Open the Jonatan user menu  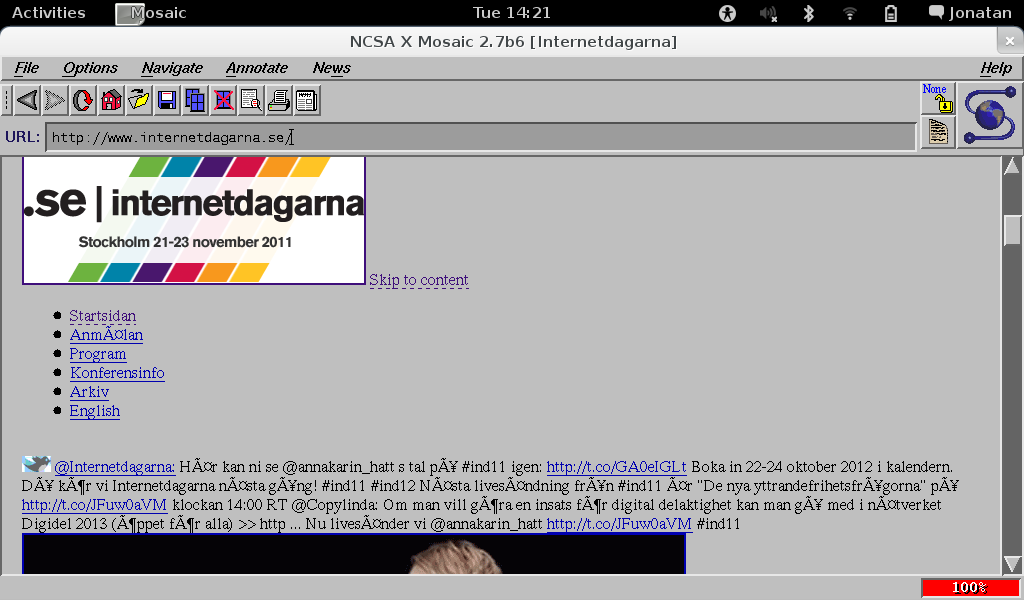point(970,13)
